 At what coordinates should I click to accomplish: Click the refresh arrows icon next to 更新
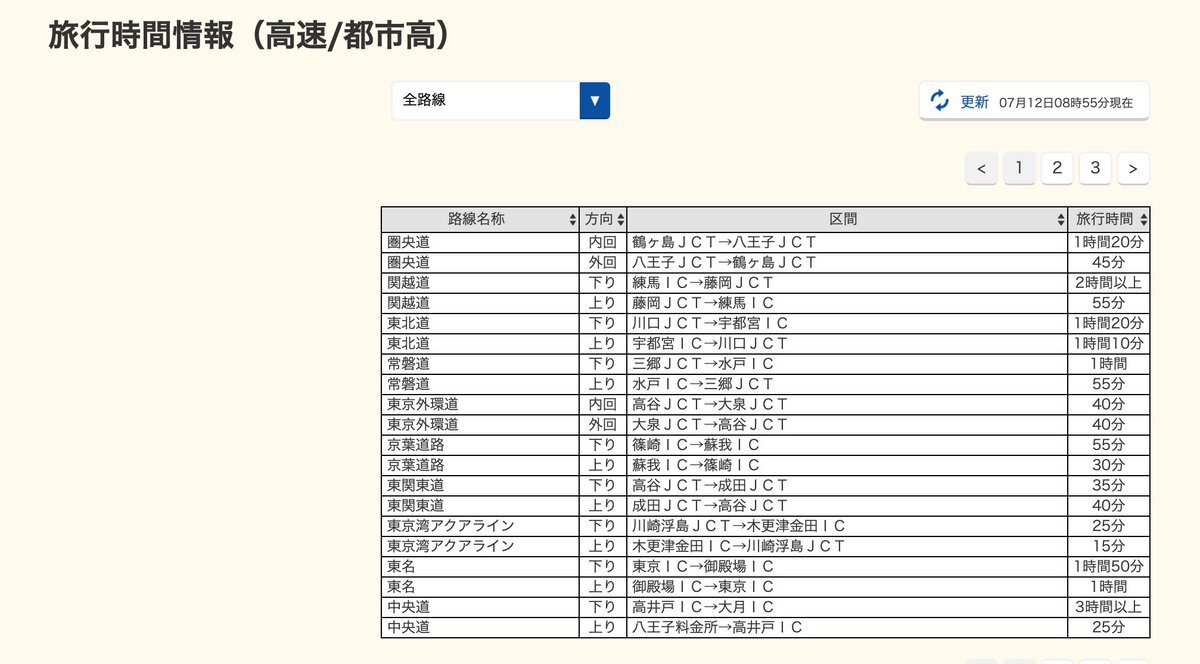coord(939,100)
